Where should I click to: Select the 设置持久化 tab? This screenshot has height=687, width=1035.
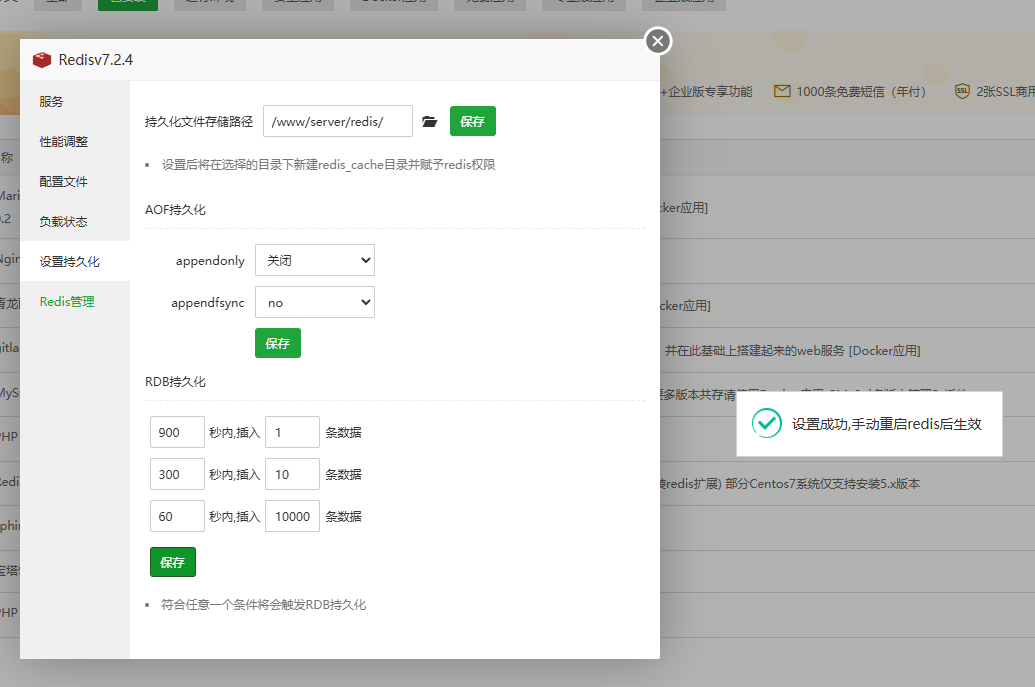tap(75, 261)
